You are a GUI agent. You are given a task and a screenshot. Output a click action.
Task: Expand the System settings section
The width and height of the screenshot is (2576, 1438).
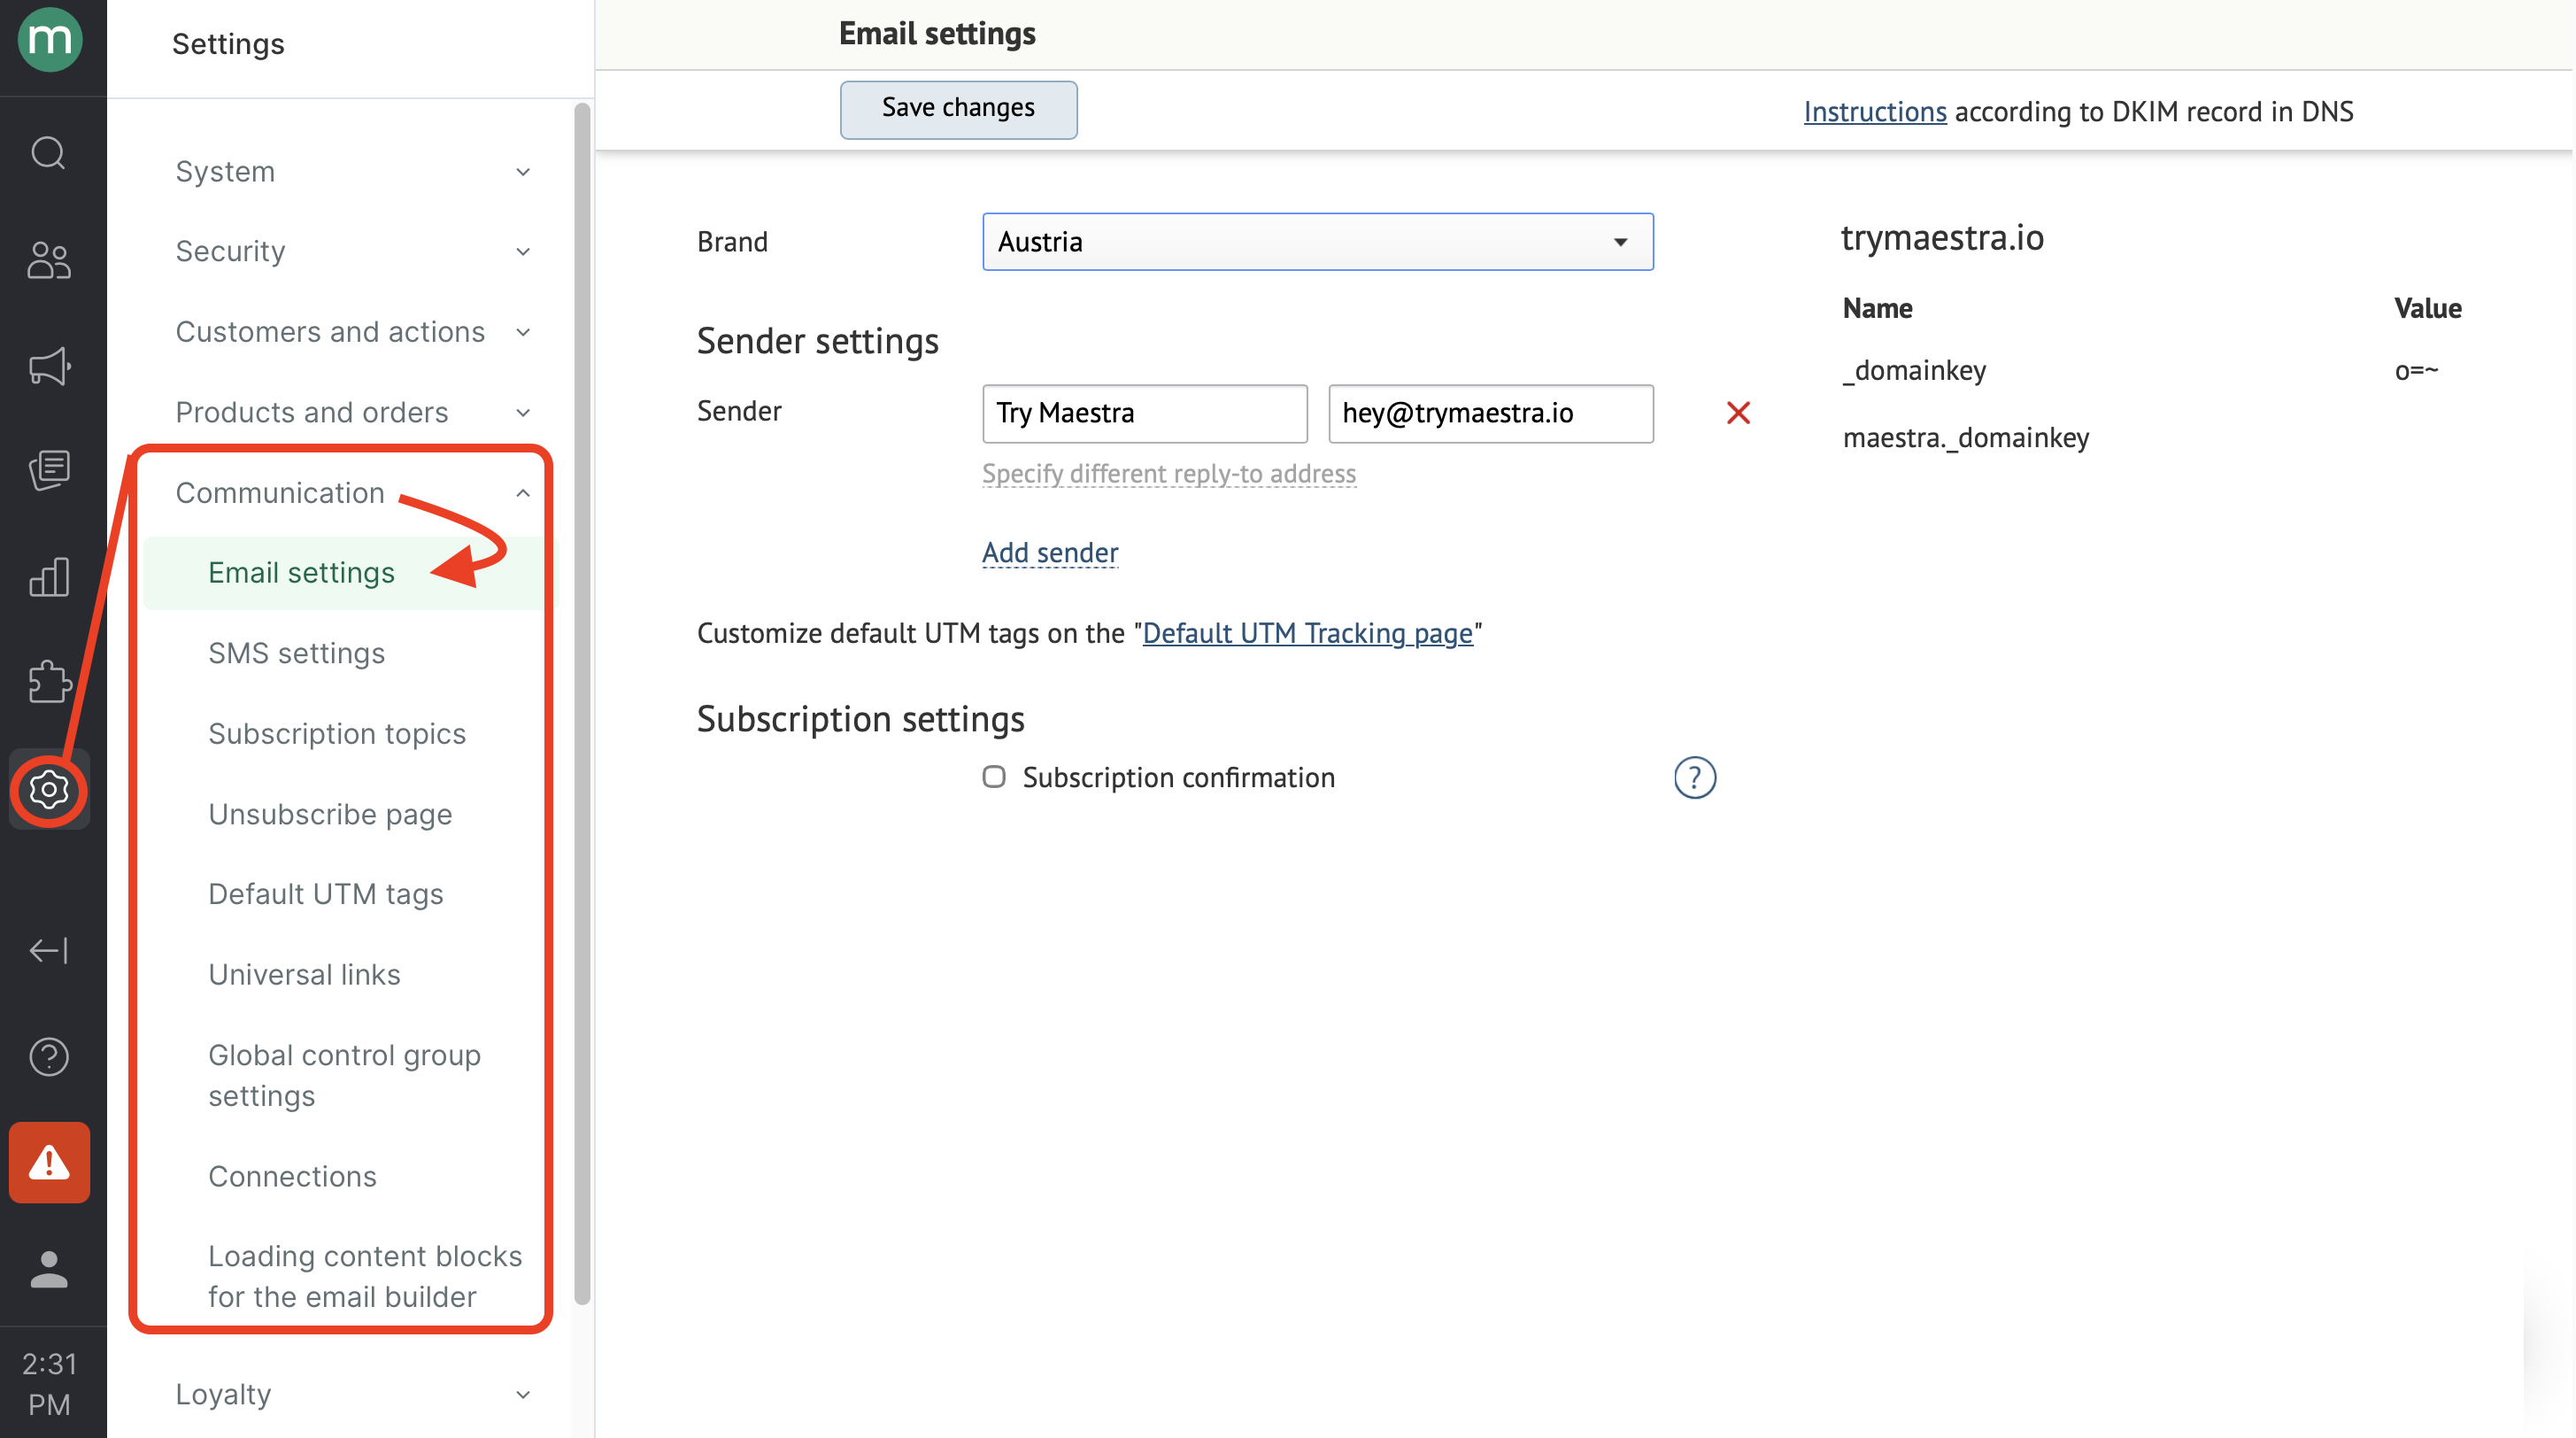(352, 172)
